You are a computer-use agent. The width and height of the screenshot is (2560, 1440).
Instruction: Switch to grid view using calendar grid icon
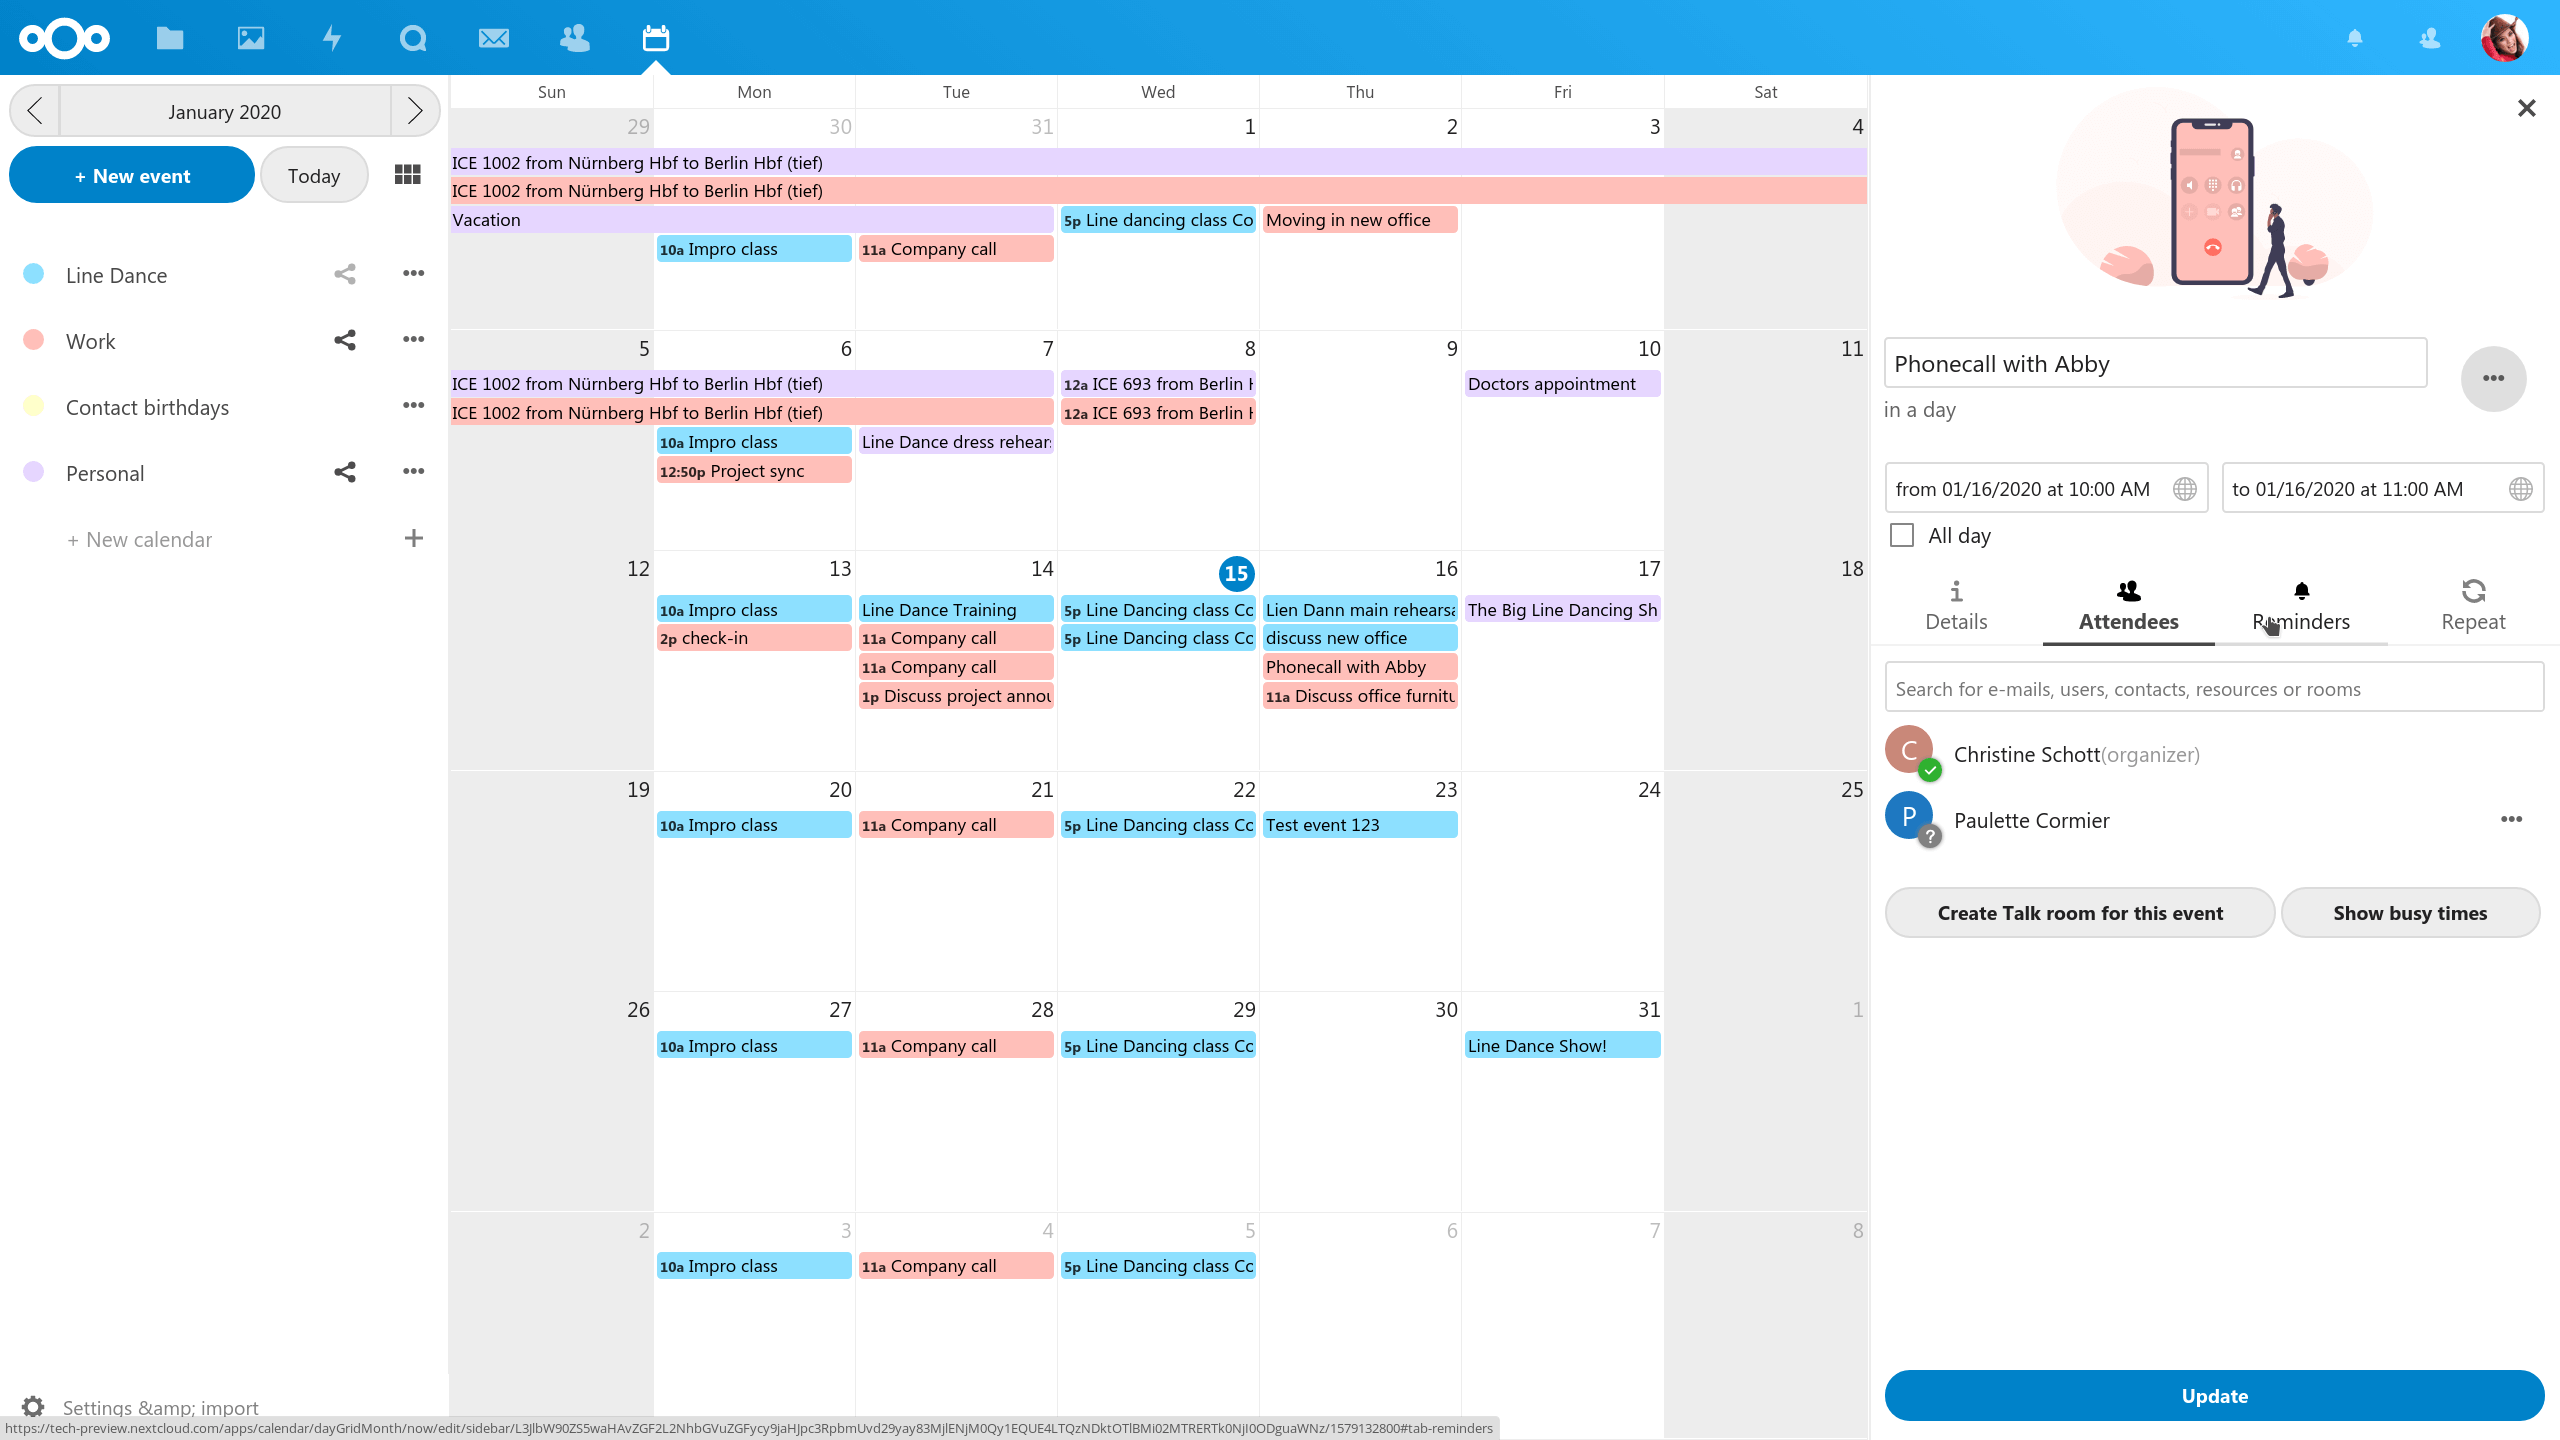point(406,174)
